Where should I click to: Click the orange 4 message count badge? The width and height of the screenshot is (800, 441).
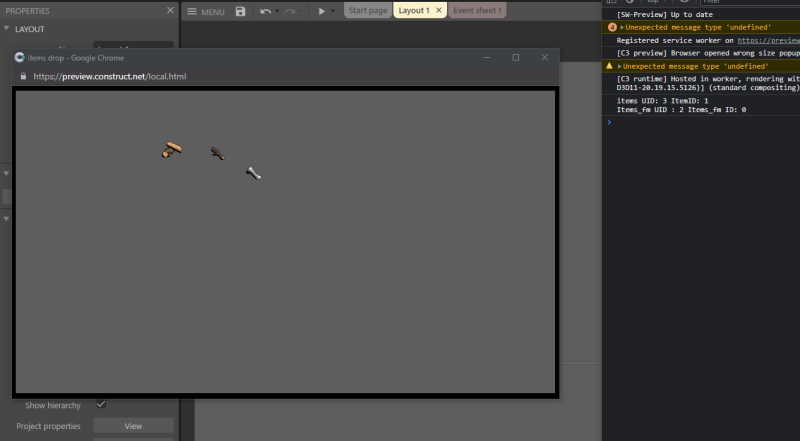612,28
